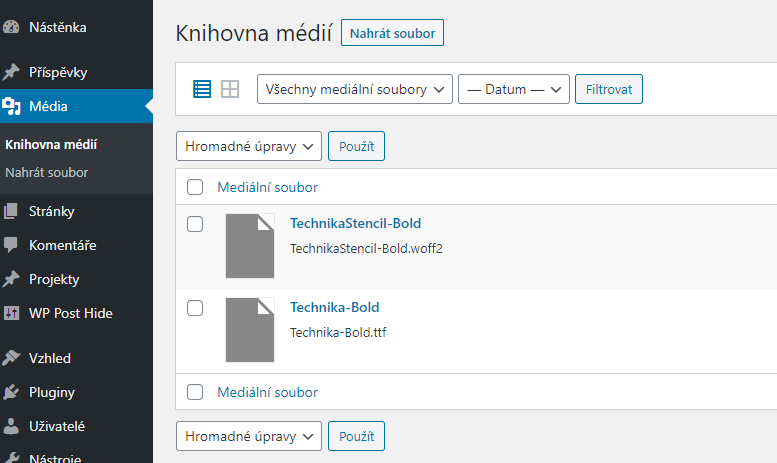The image size is (777, 463).
Task: Check the TechnikaStencil-Bold file checkbox
Action: point(195,224)
